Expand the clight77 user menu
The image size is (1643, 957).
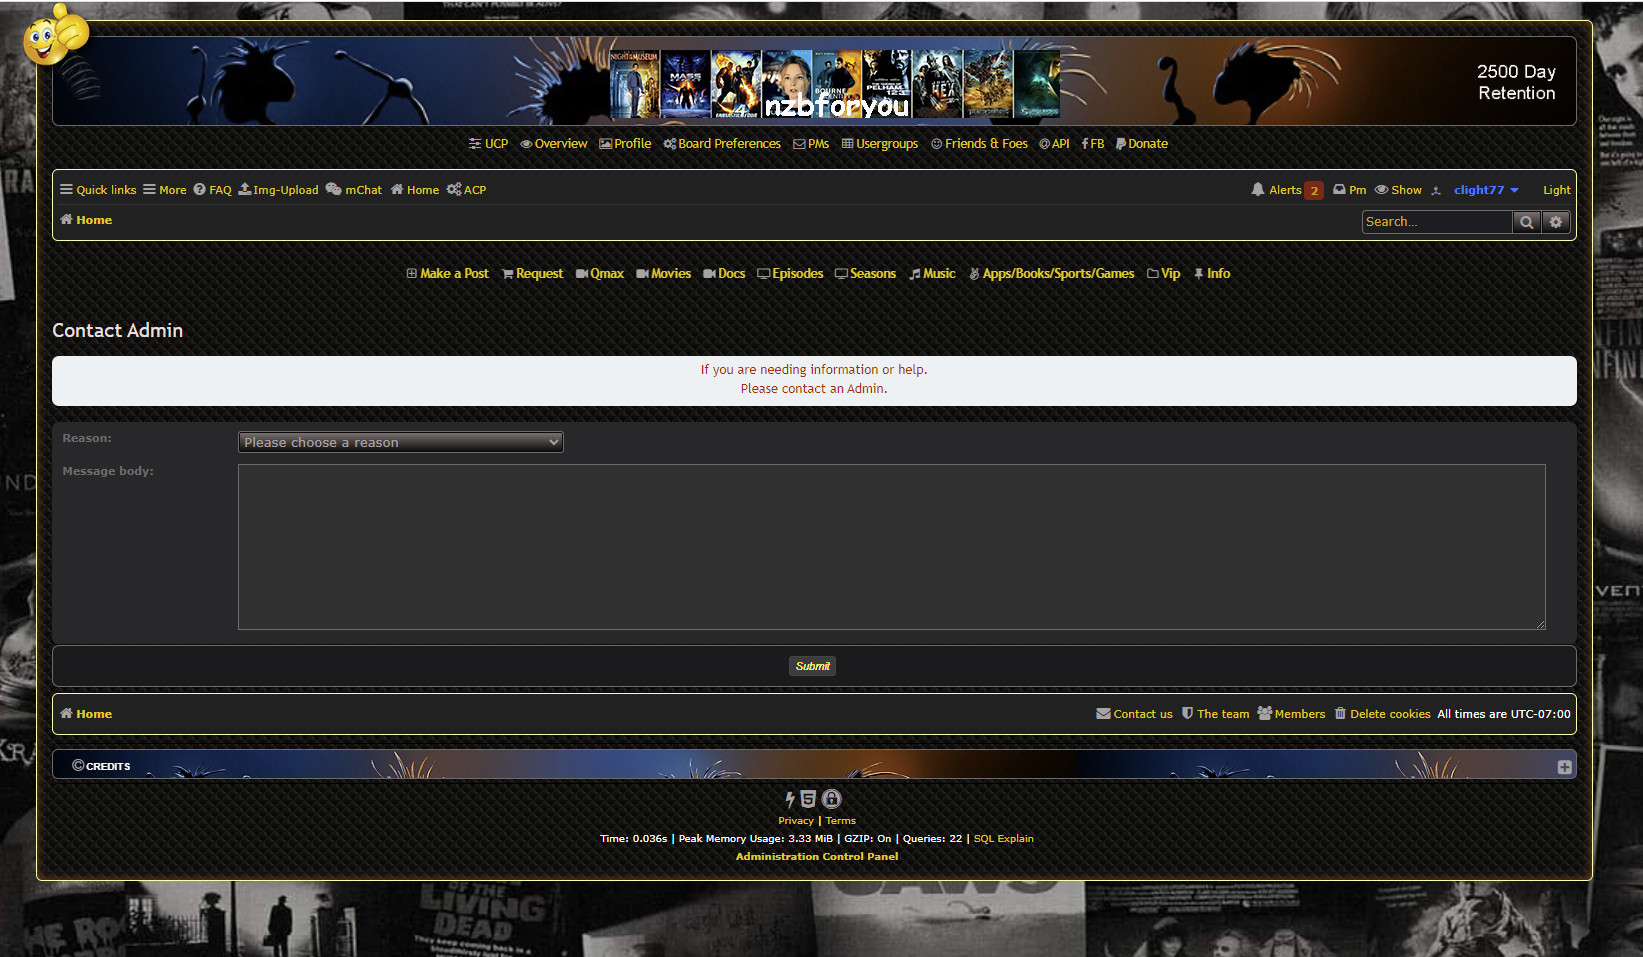(1485, 190)
